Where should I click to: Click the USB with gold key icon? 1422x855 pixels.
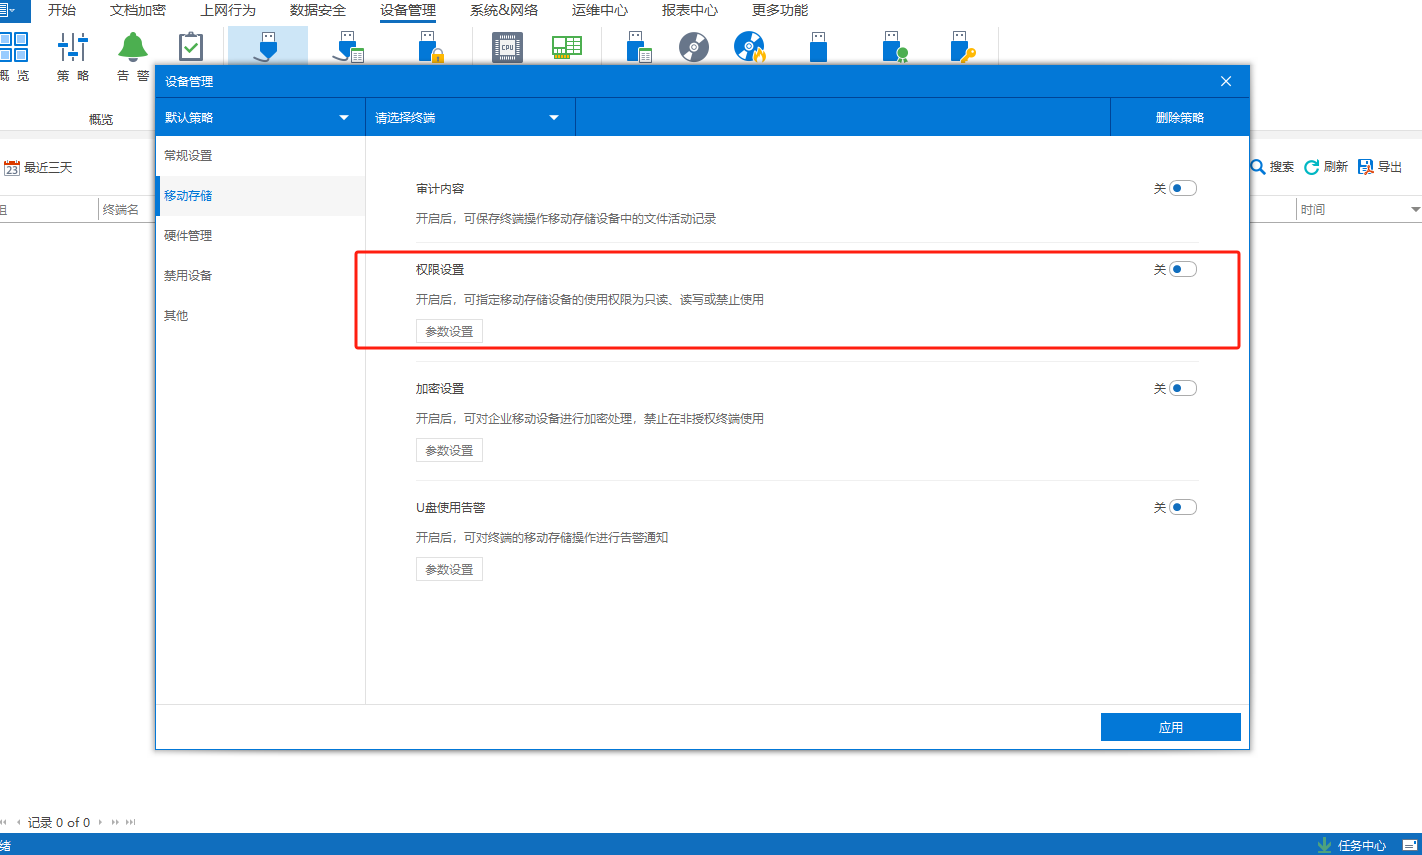click(962, 48)
